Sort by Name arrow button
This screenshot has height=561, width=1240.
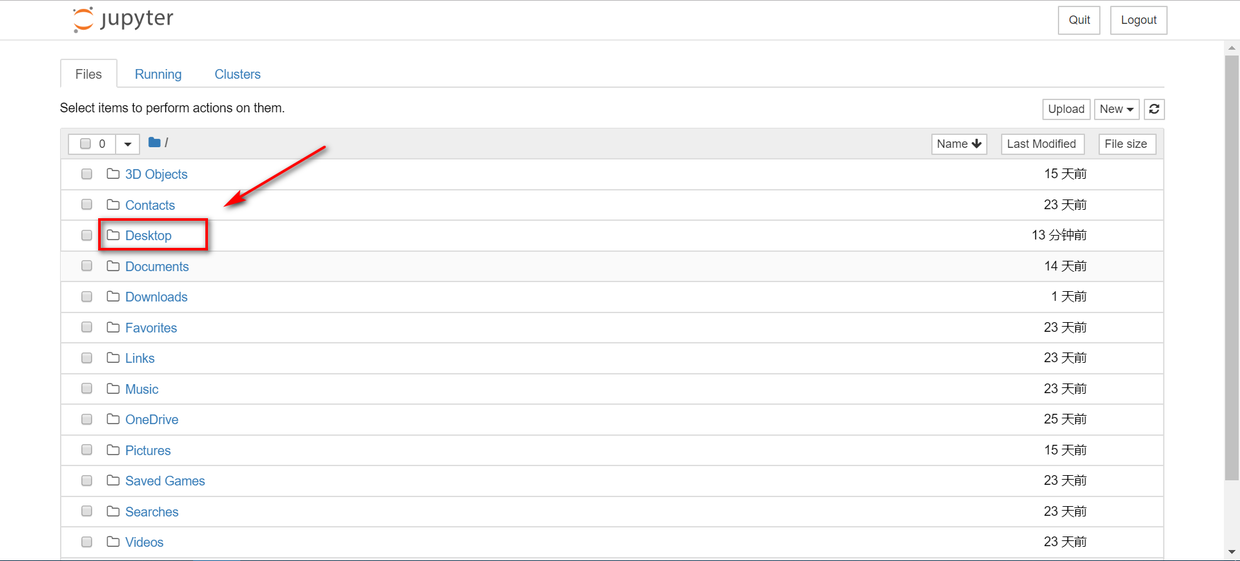959,144
